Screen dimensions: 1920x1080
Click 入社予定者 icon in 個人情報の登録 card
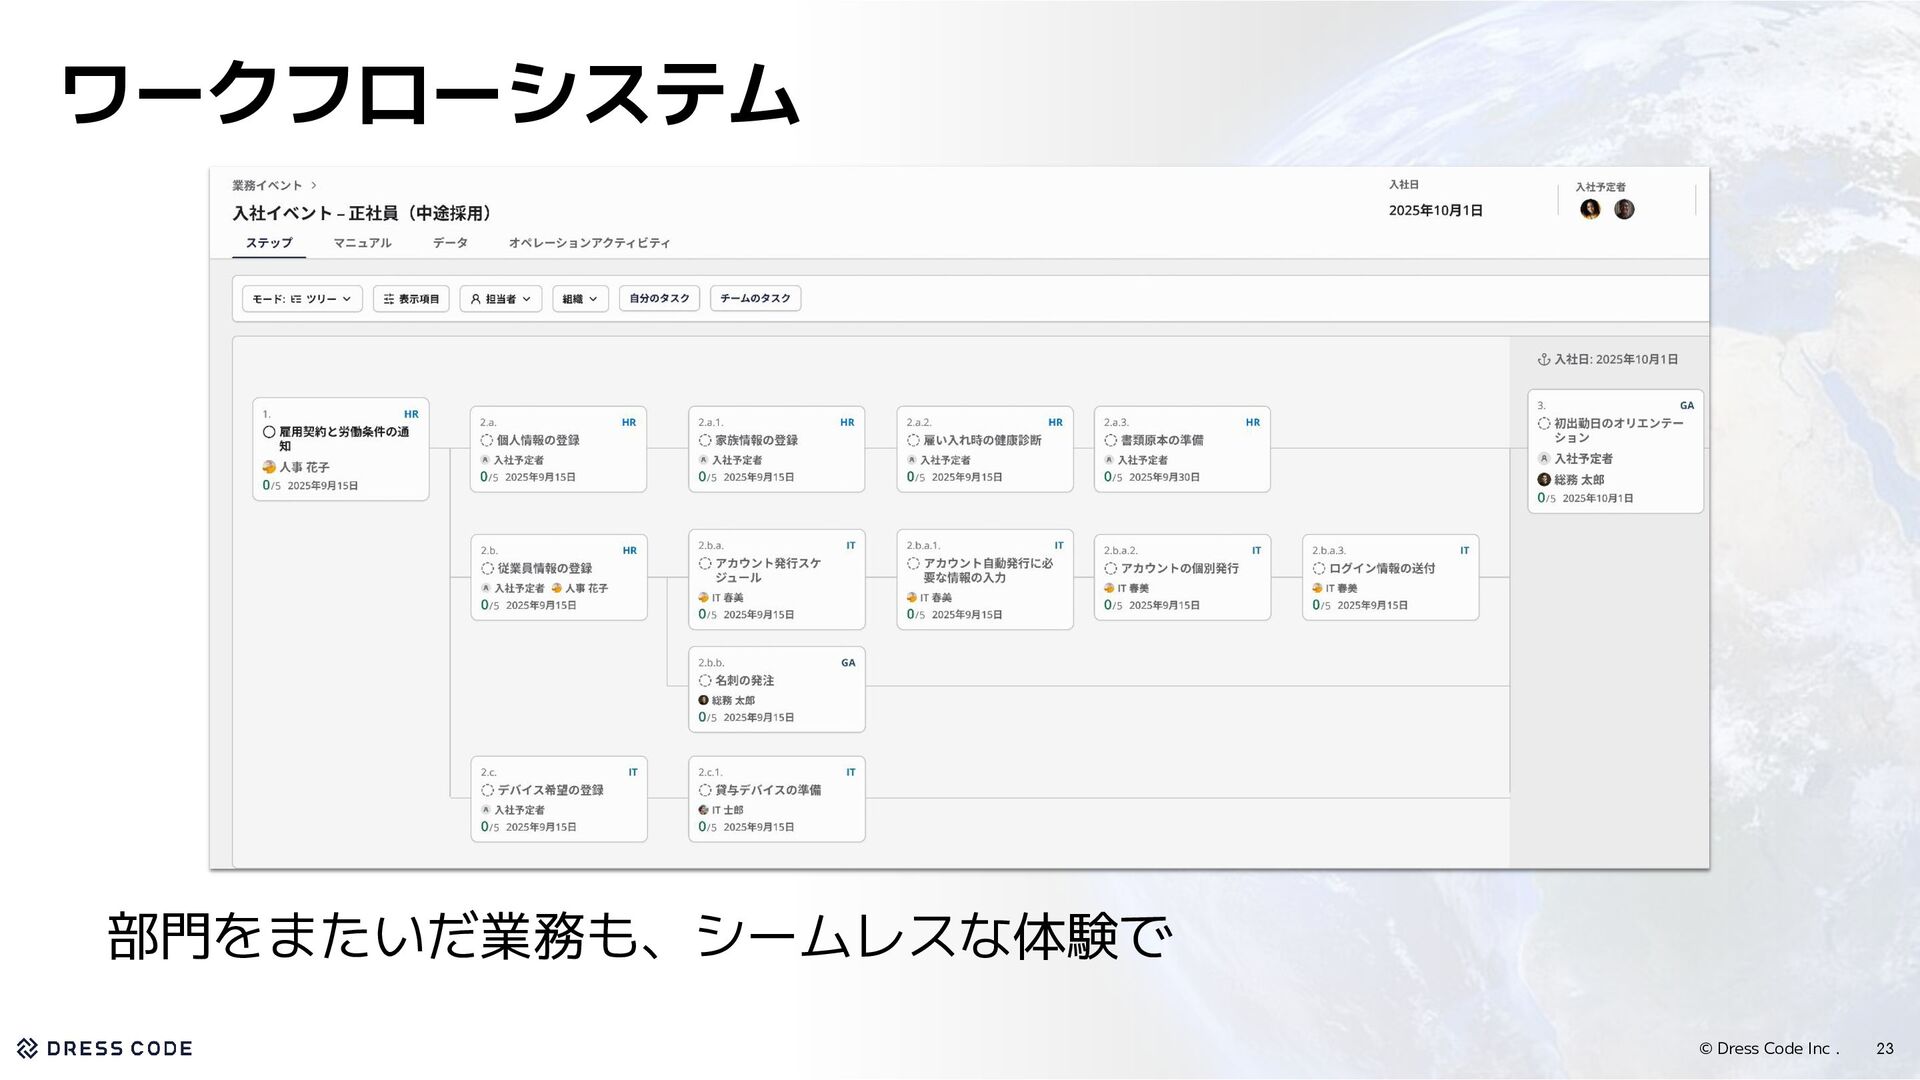tap(486, 460)
